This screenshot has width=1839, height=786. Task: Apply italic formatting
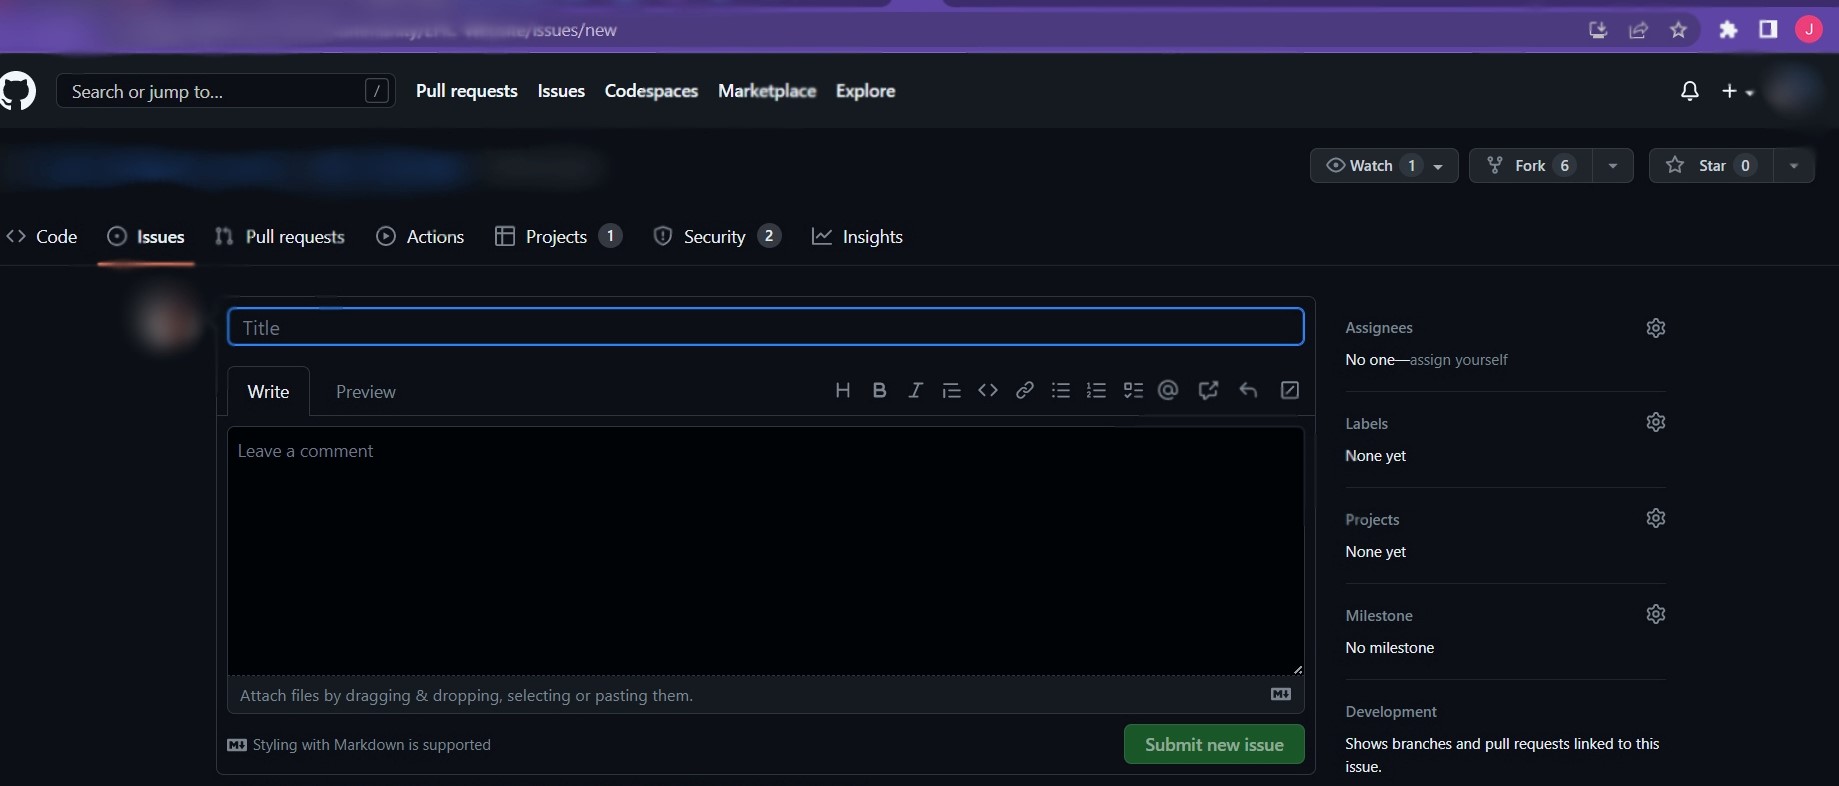915,390
